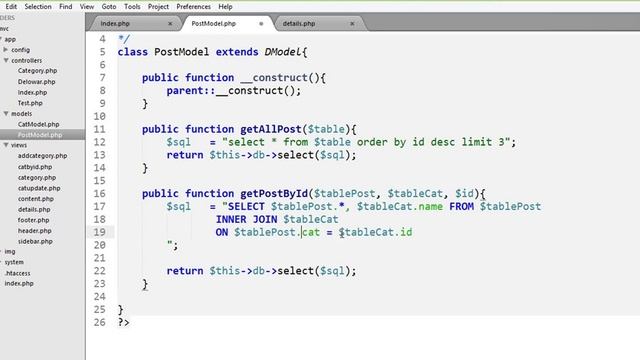Open Test.php file

[30, 103]
